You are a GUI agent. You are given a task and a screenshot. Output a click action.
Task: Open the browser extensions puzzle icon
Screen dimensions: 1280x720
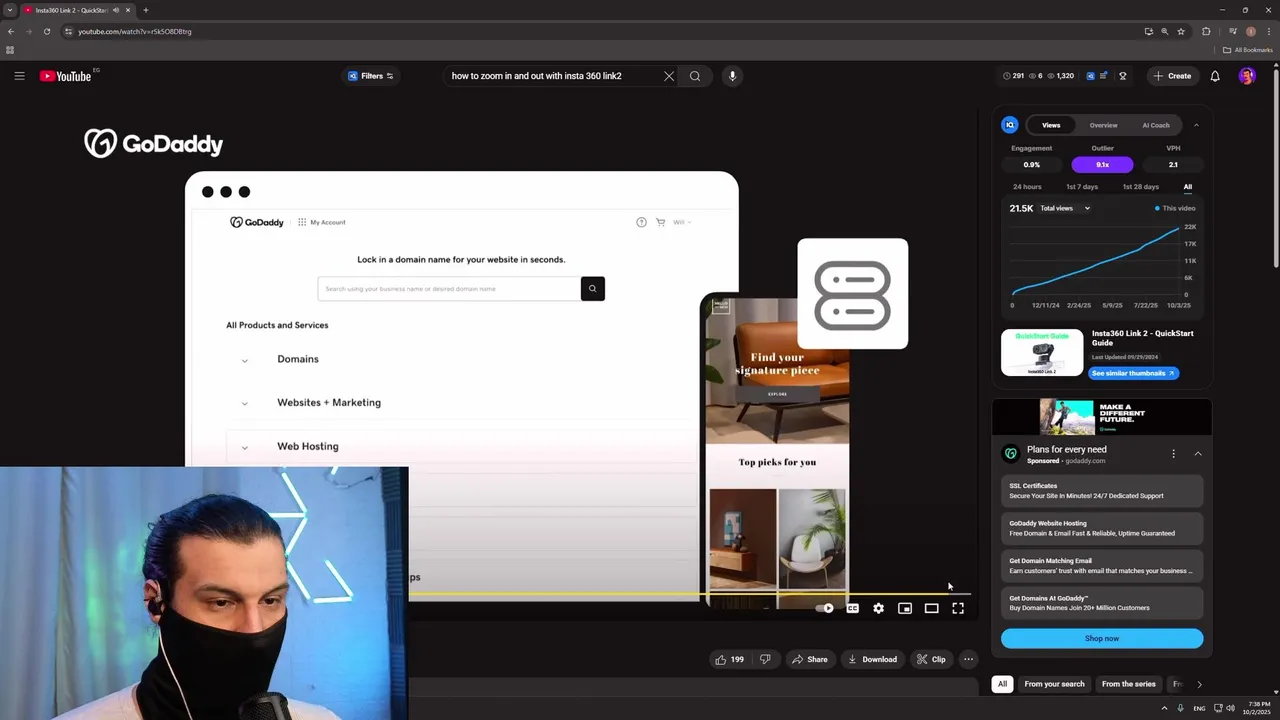(1206, 31)
